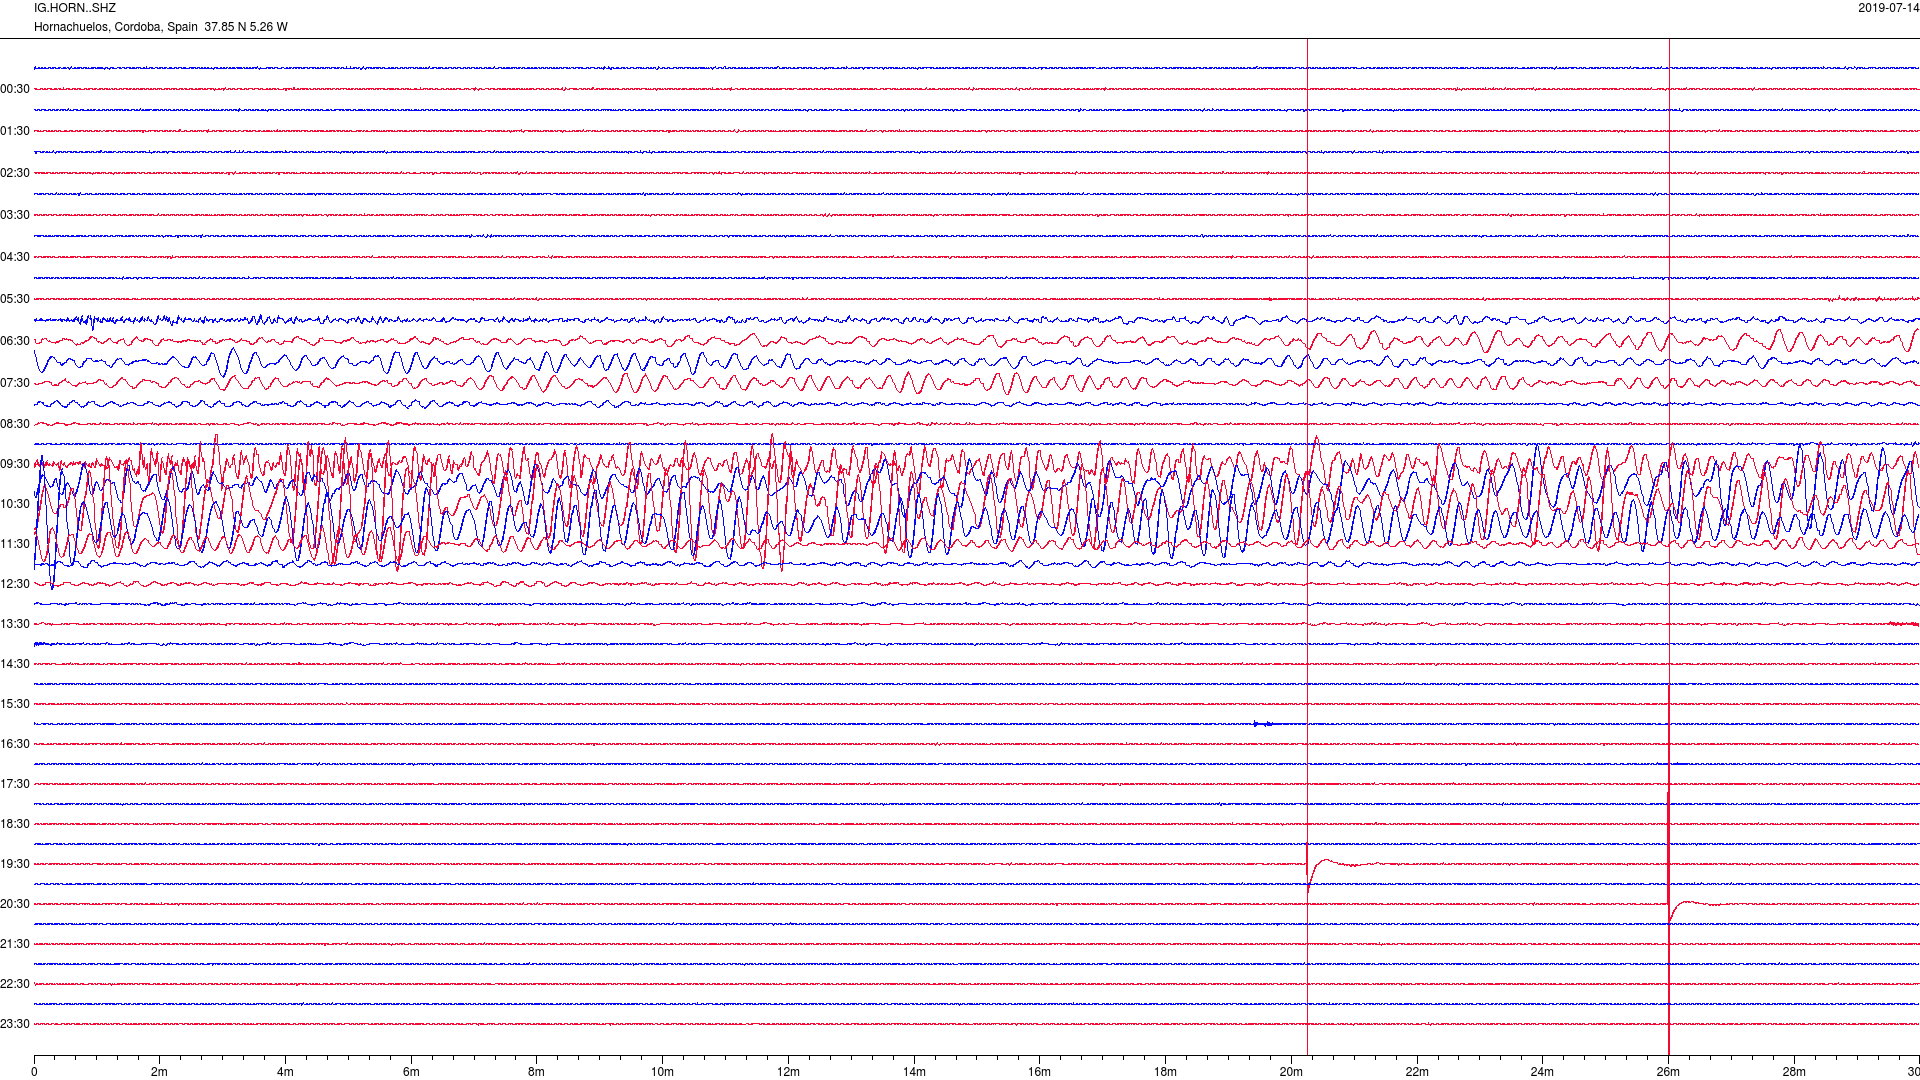Select the 03:30 time label
This screenshot has width=1920, height=1080.
(15, 215)
